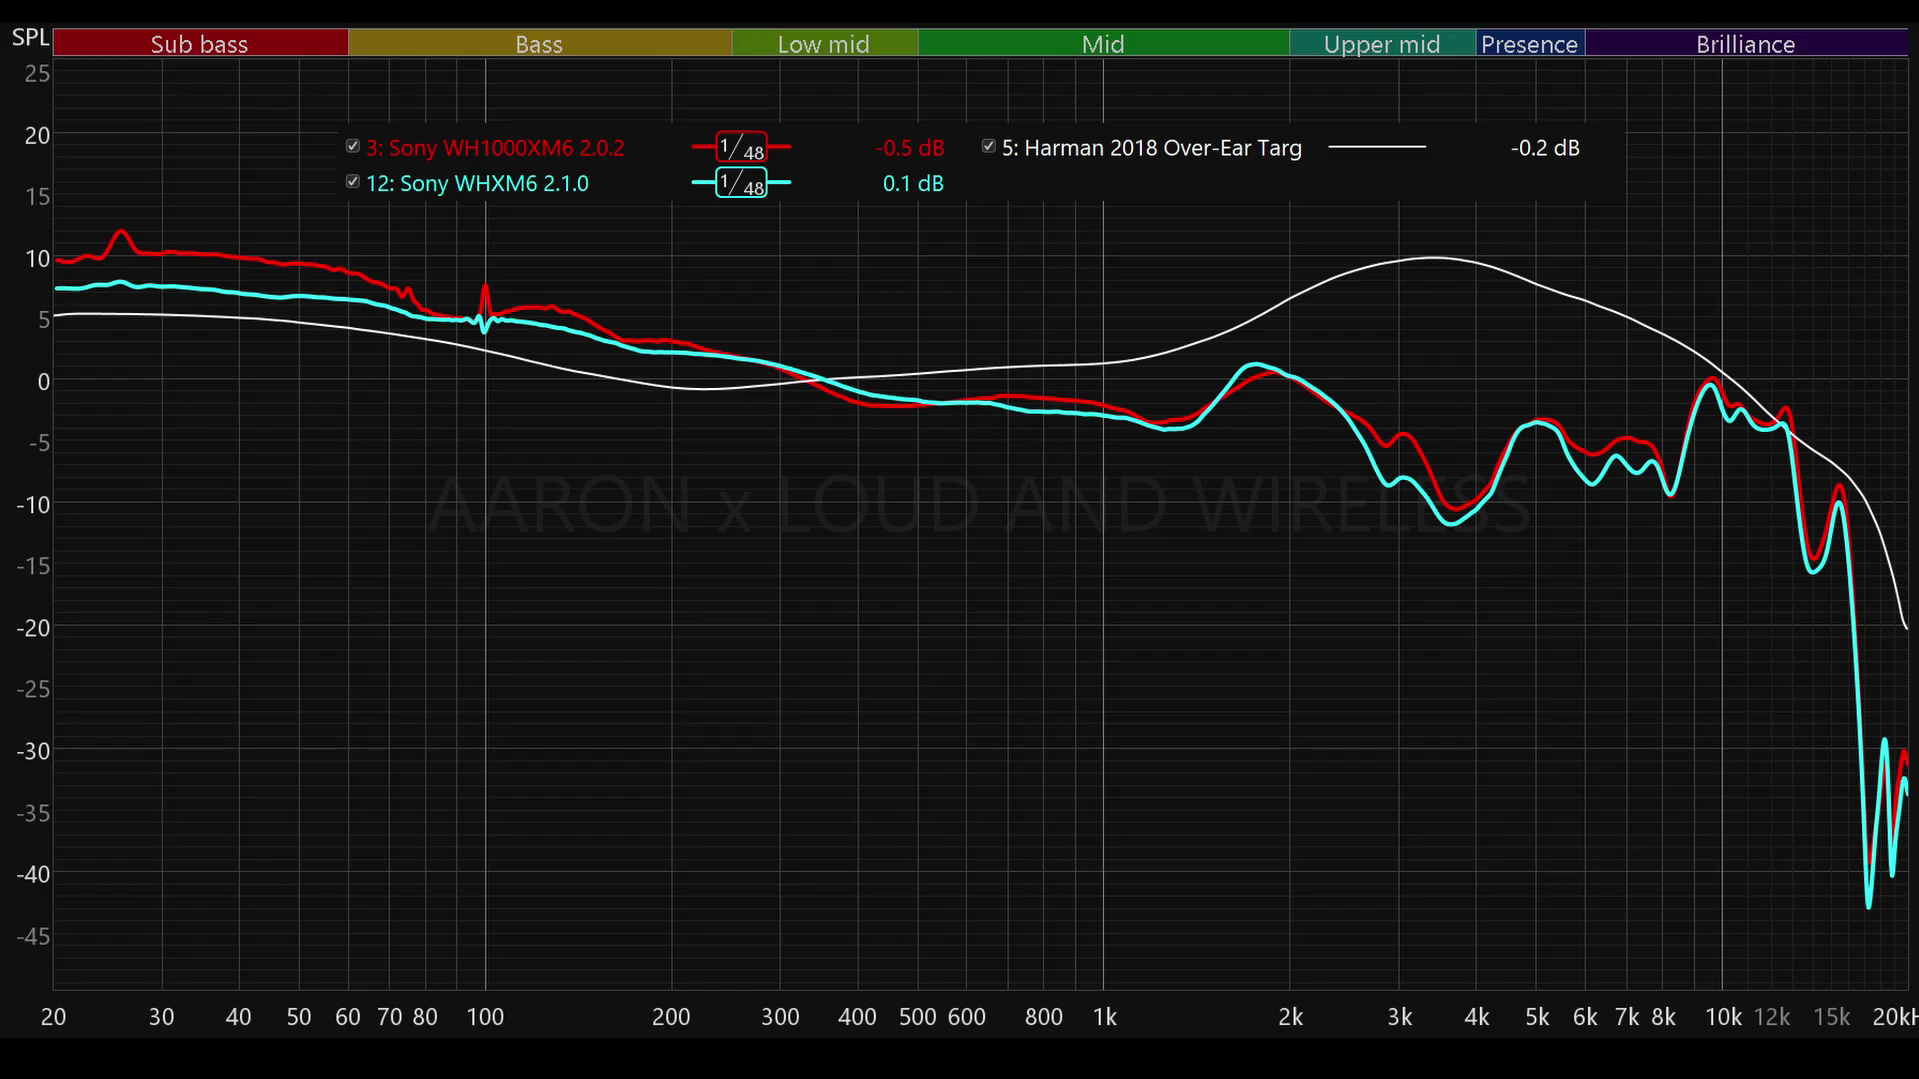
Task: Select the Bass frequency band label
Action: (x=539, y=44)
